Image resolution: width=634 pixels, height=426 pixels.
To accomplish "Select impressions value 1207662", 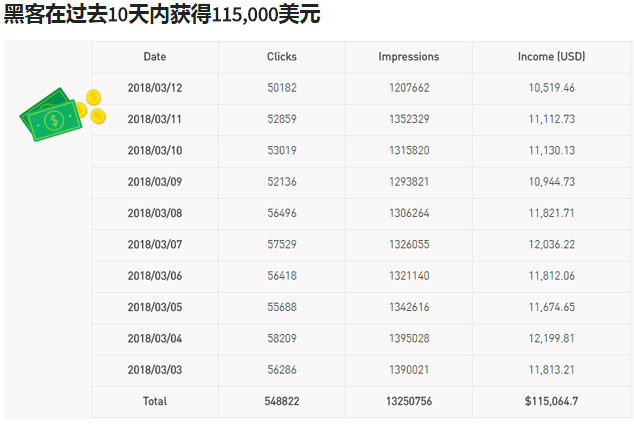I will point(408,88).
